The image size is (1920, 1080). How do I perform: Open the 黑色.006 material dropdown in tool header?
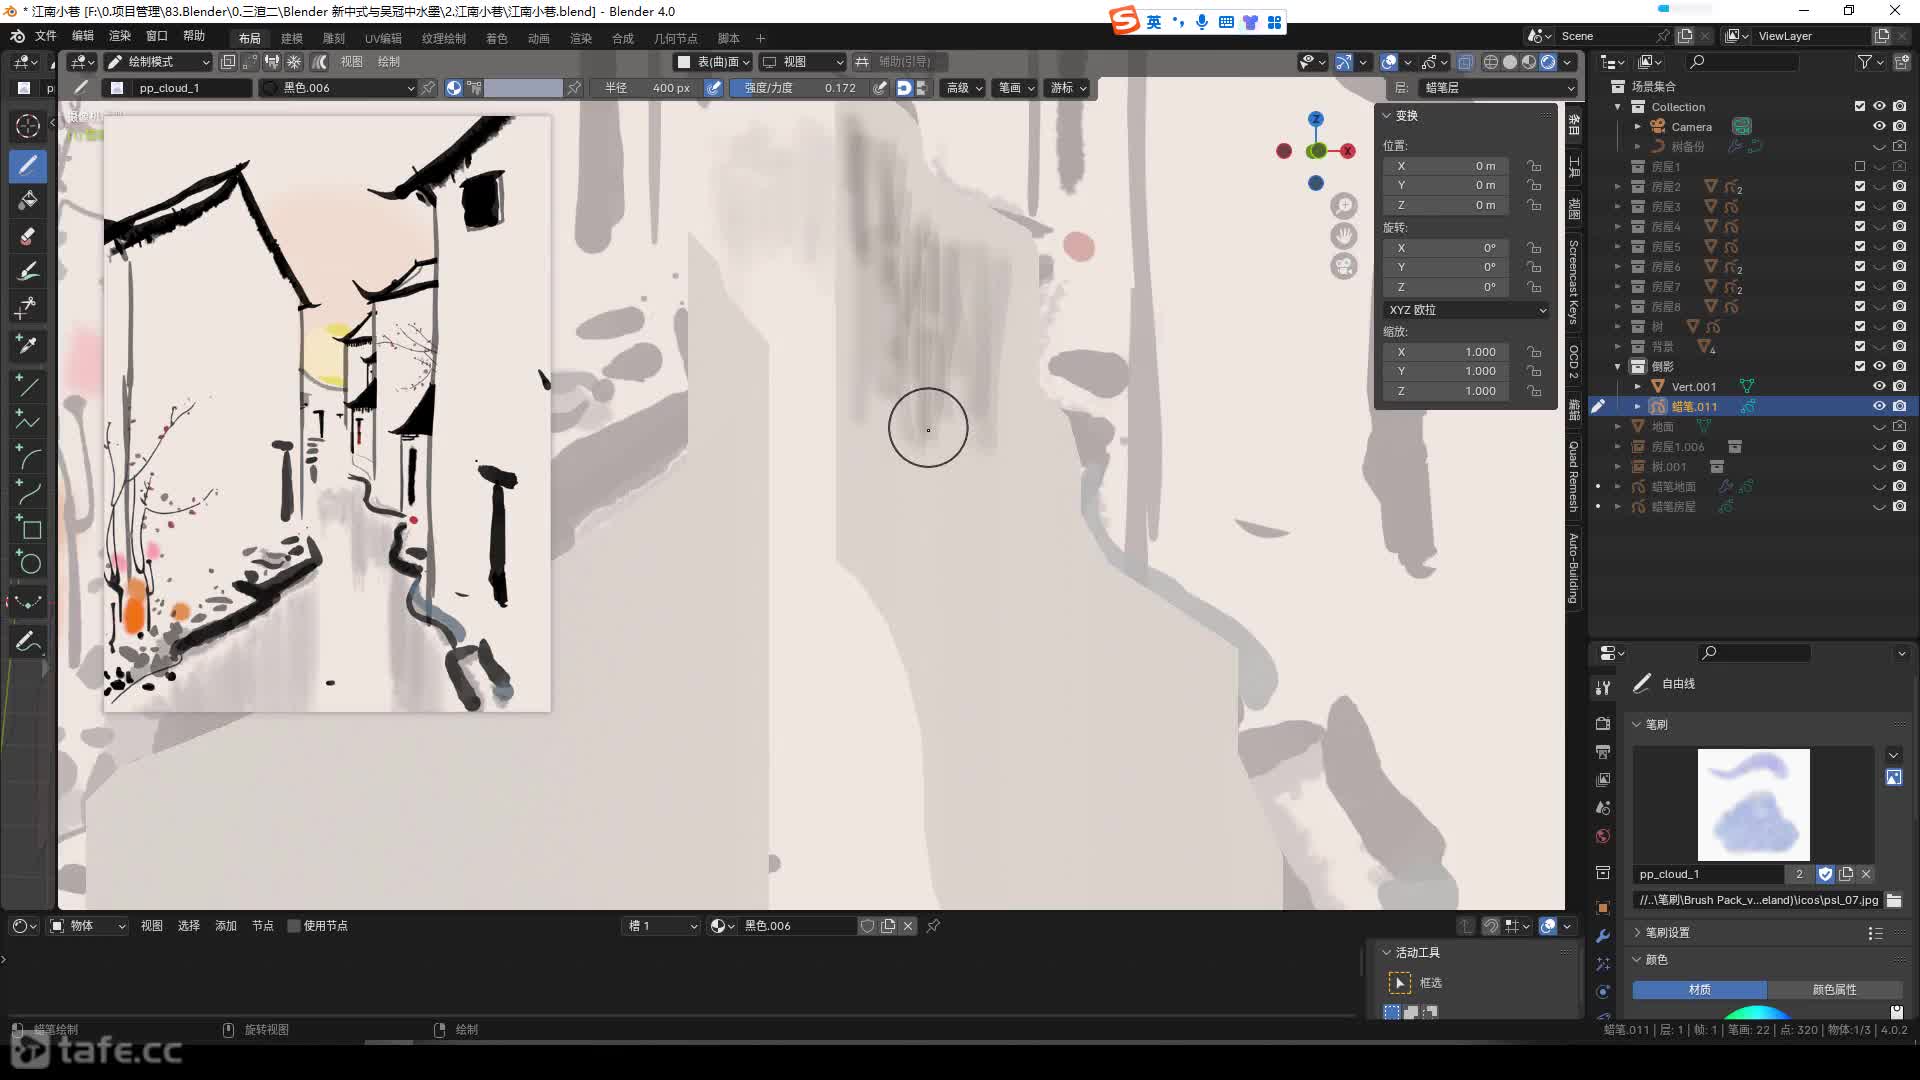338,88
